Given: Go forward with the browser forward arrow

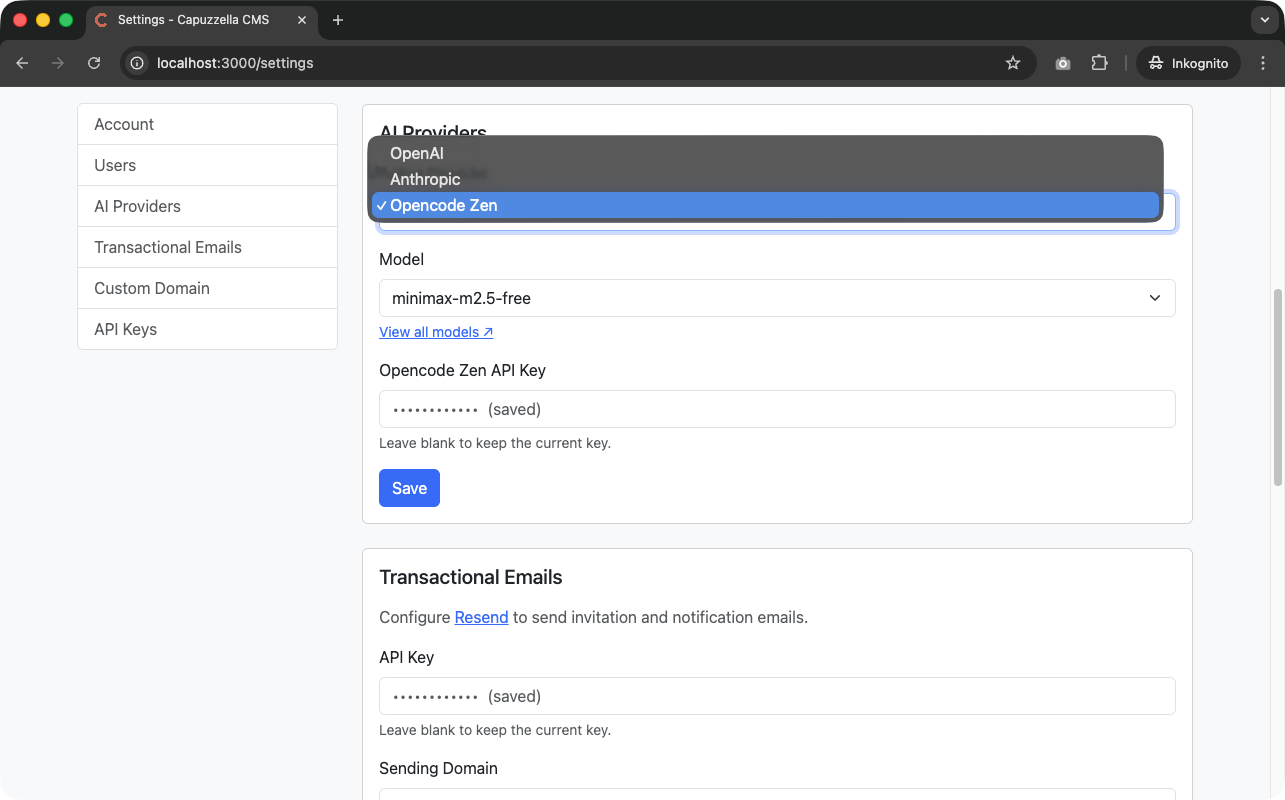Looking at the screenshot, I should [58, 63].
